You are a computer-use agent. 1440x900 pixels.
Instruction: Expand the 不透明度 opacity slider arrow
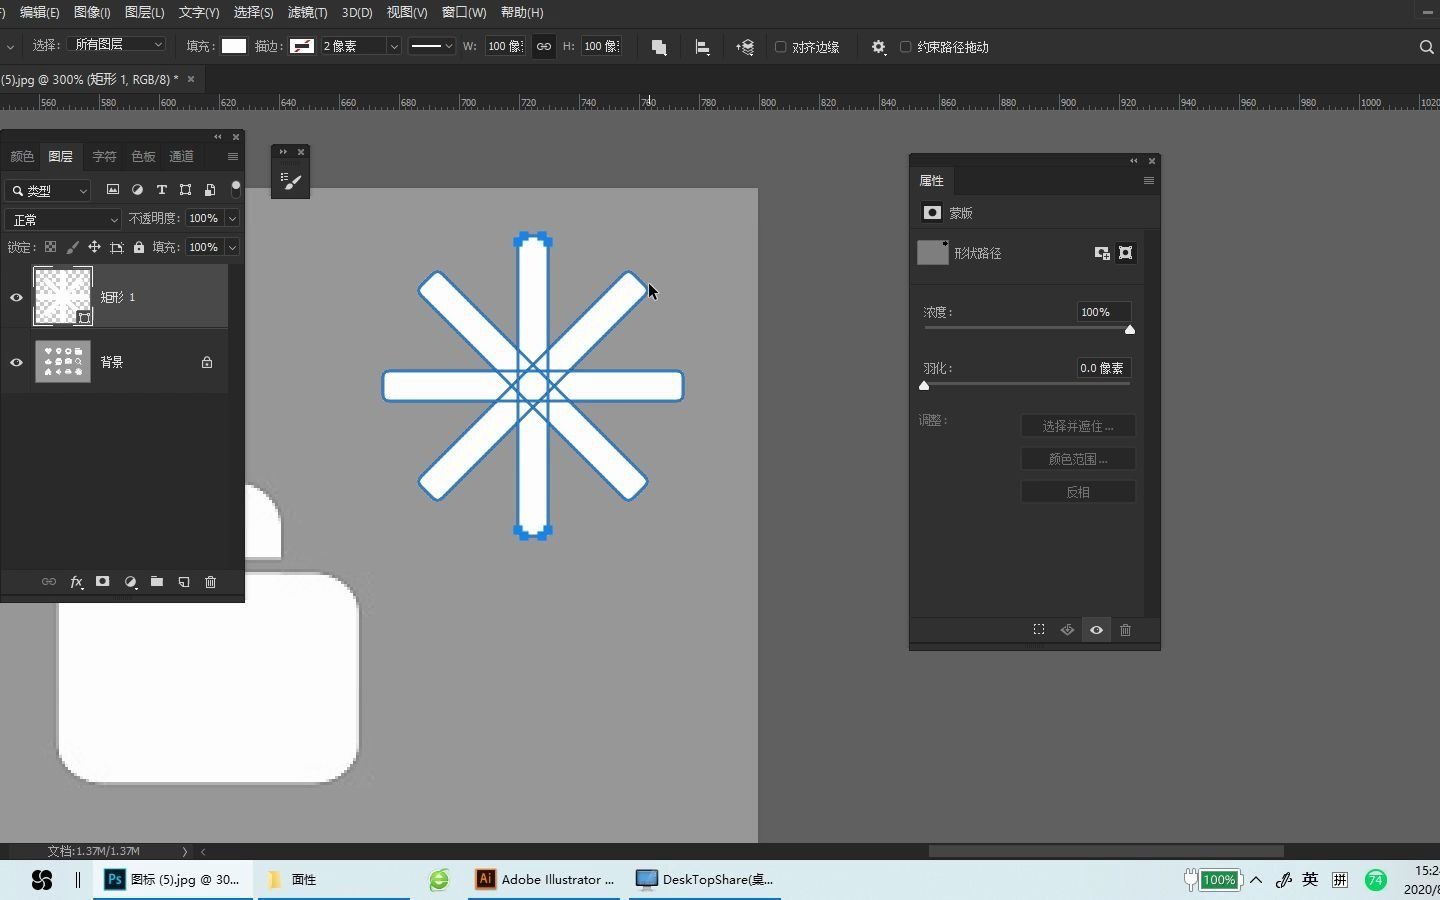tap(232, 218)
